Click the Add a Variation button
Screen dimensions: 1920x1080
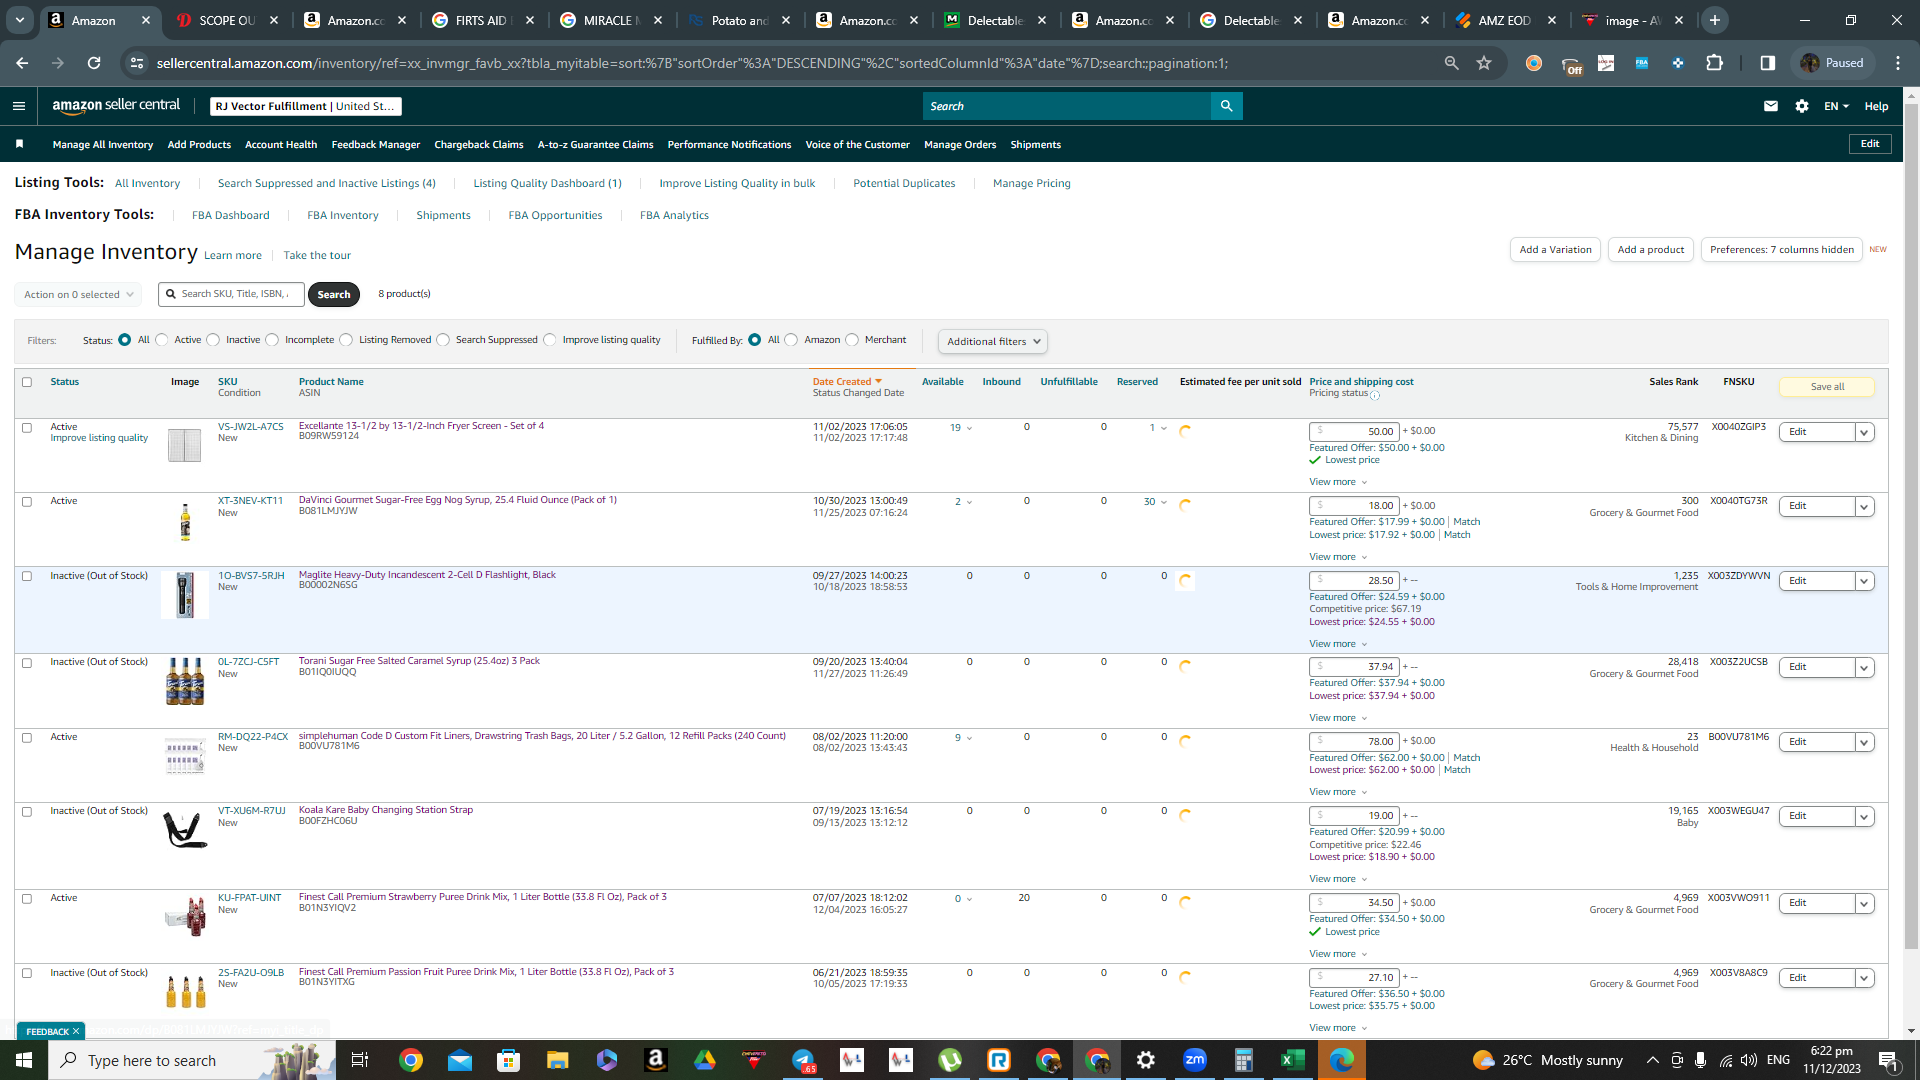coord(1555,250)
